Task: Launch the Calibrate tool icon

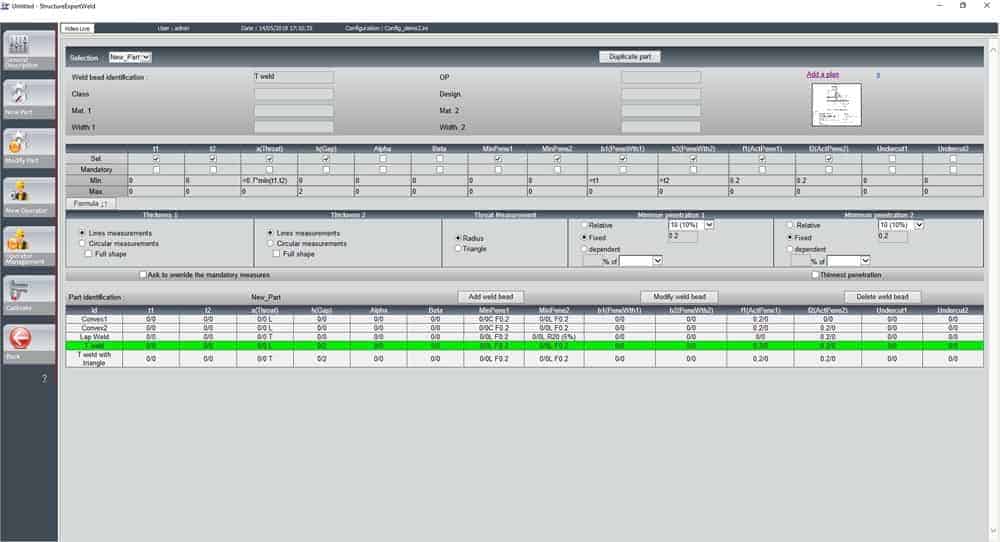Action: coord(29,293)
